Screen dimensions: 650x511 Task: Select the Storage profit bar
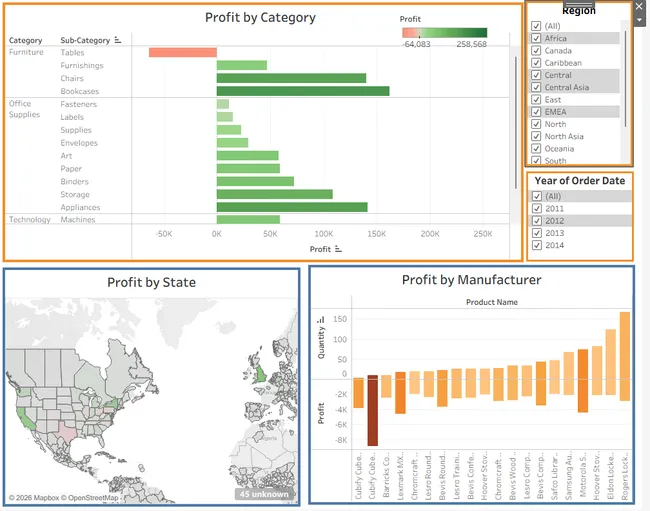tap(274, 194)
